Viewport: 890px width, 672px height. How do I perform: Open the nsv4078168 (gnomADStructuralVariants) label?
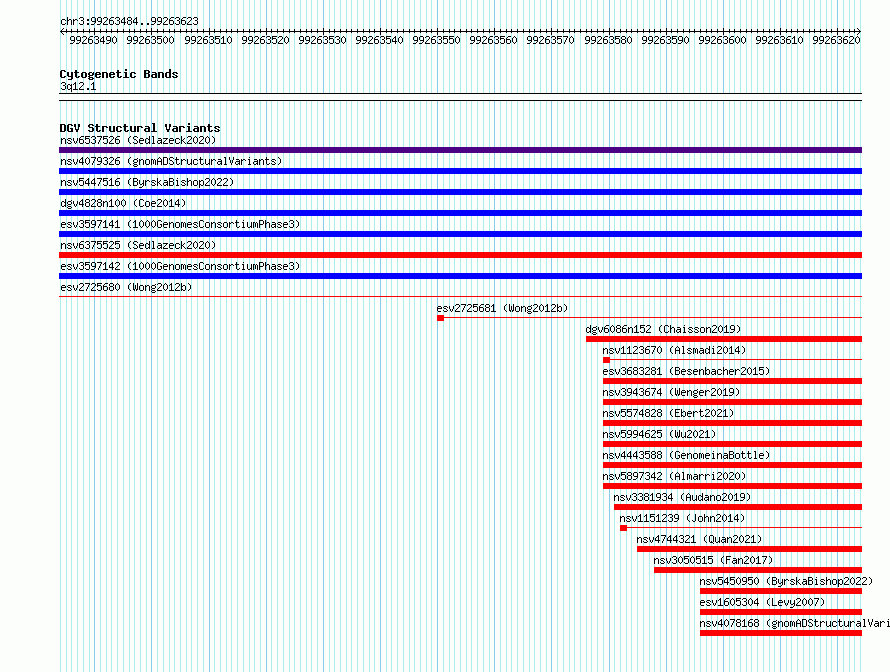(795, 623)
